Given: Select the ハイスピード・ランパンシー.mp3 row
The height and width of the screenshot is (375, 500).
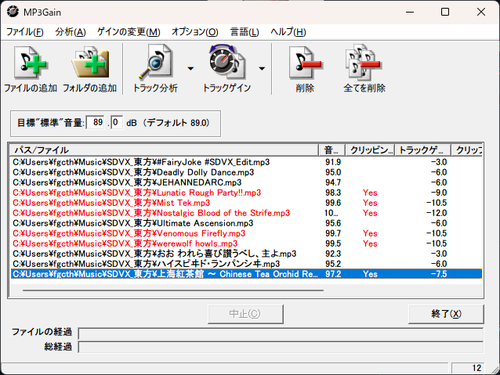Looking at the screenshot, I should 246,264.
